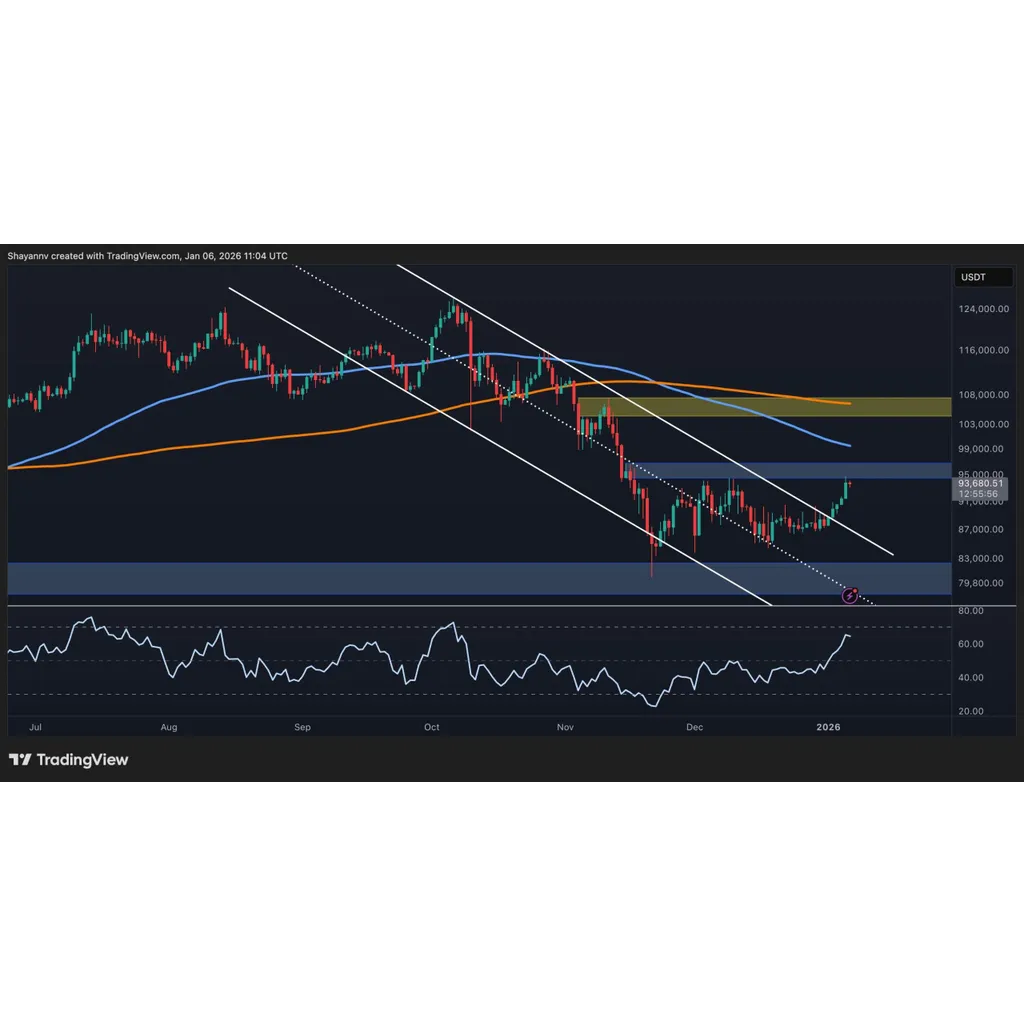Click the Aug time axis label
The width and height of the screenshot is (1024, 1024).
(168, 727)
